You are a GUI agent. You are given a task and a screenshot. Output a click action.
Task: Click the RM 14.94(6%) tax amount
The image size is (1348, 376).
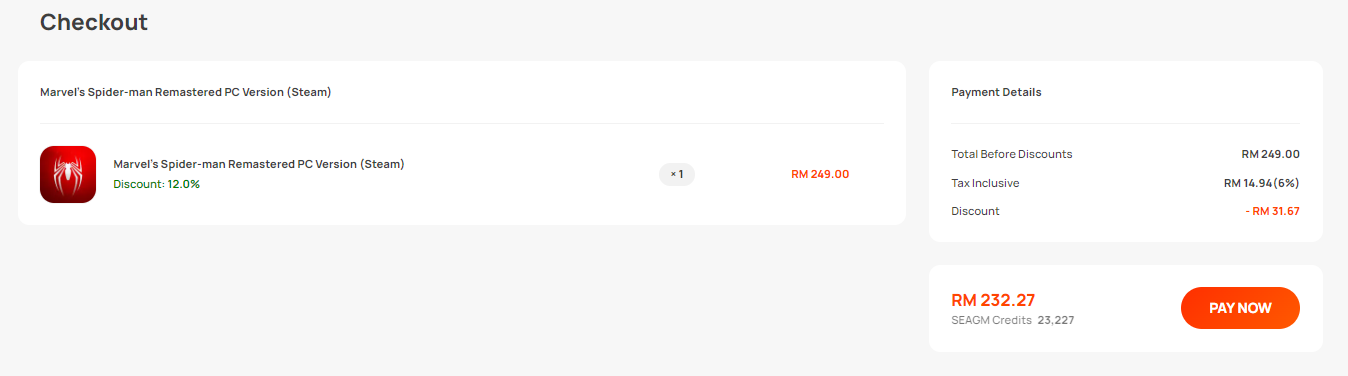(x=1262, y=183)
